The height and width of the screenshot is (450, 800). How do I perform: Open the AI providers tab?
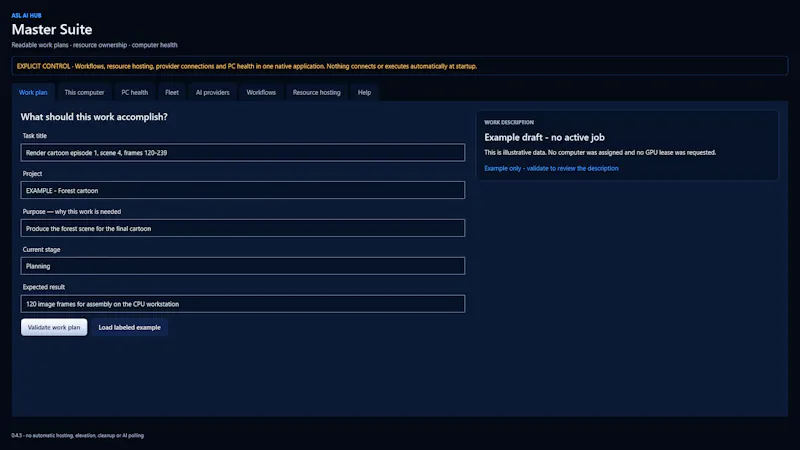pyautogui.click(x=213, y=92)
